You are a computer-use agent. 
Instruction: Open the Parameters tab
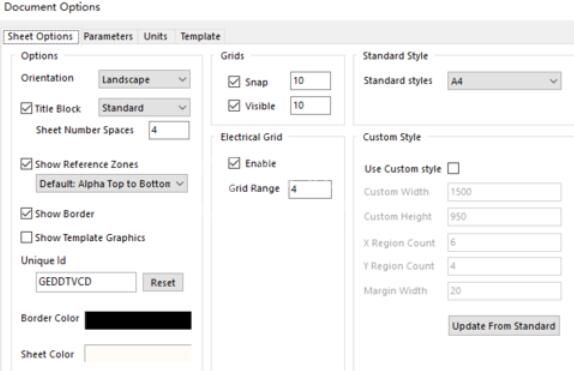108,37
